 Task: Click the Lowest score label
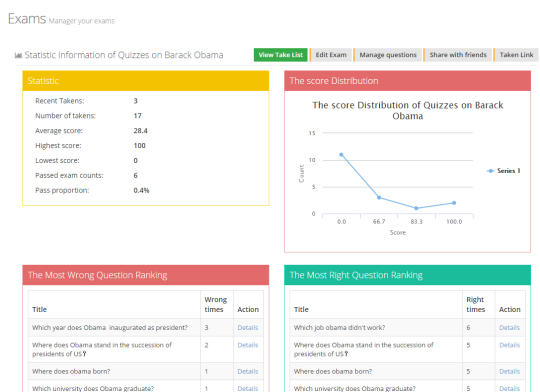57,161
